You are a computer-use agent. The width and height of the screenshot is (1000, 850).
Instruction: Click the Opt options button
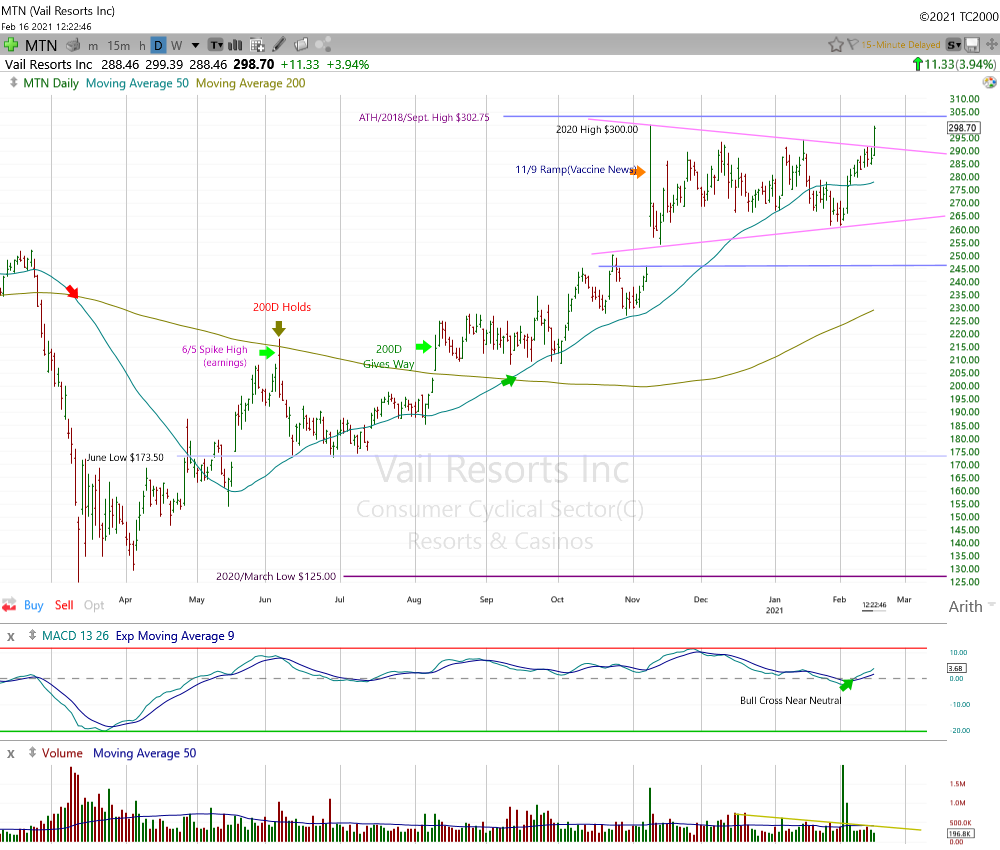click(x=94, y=605)
